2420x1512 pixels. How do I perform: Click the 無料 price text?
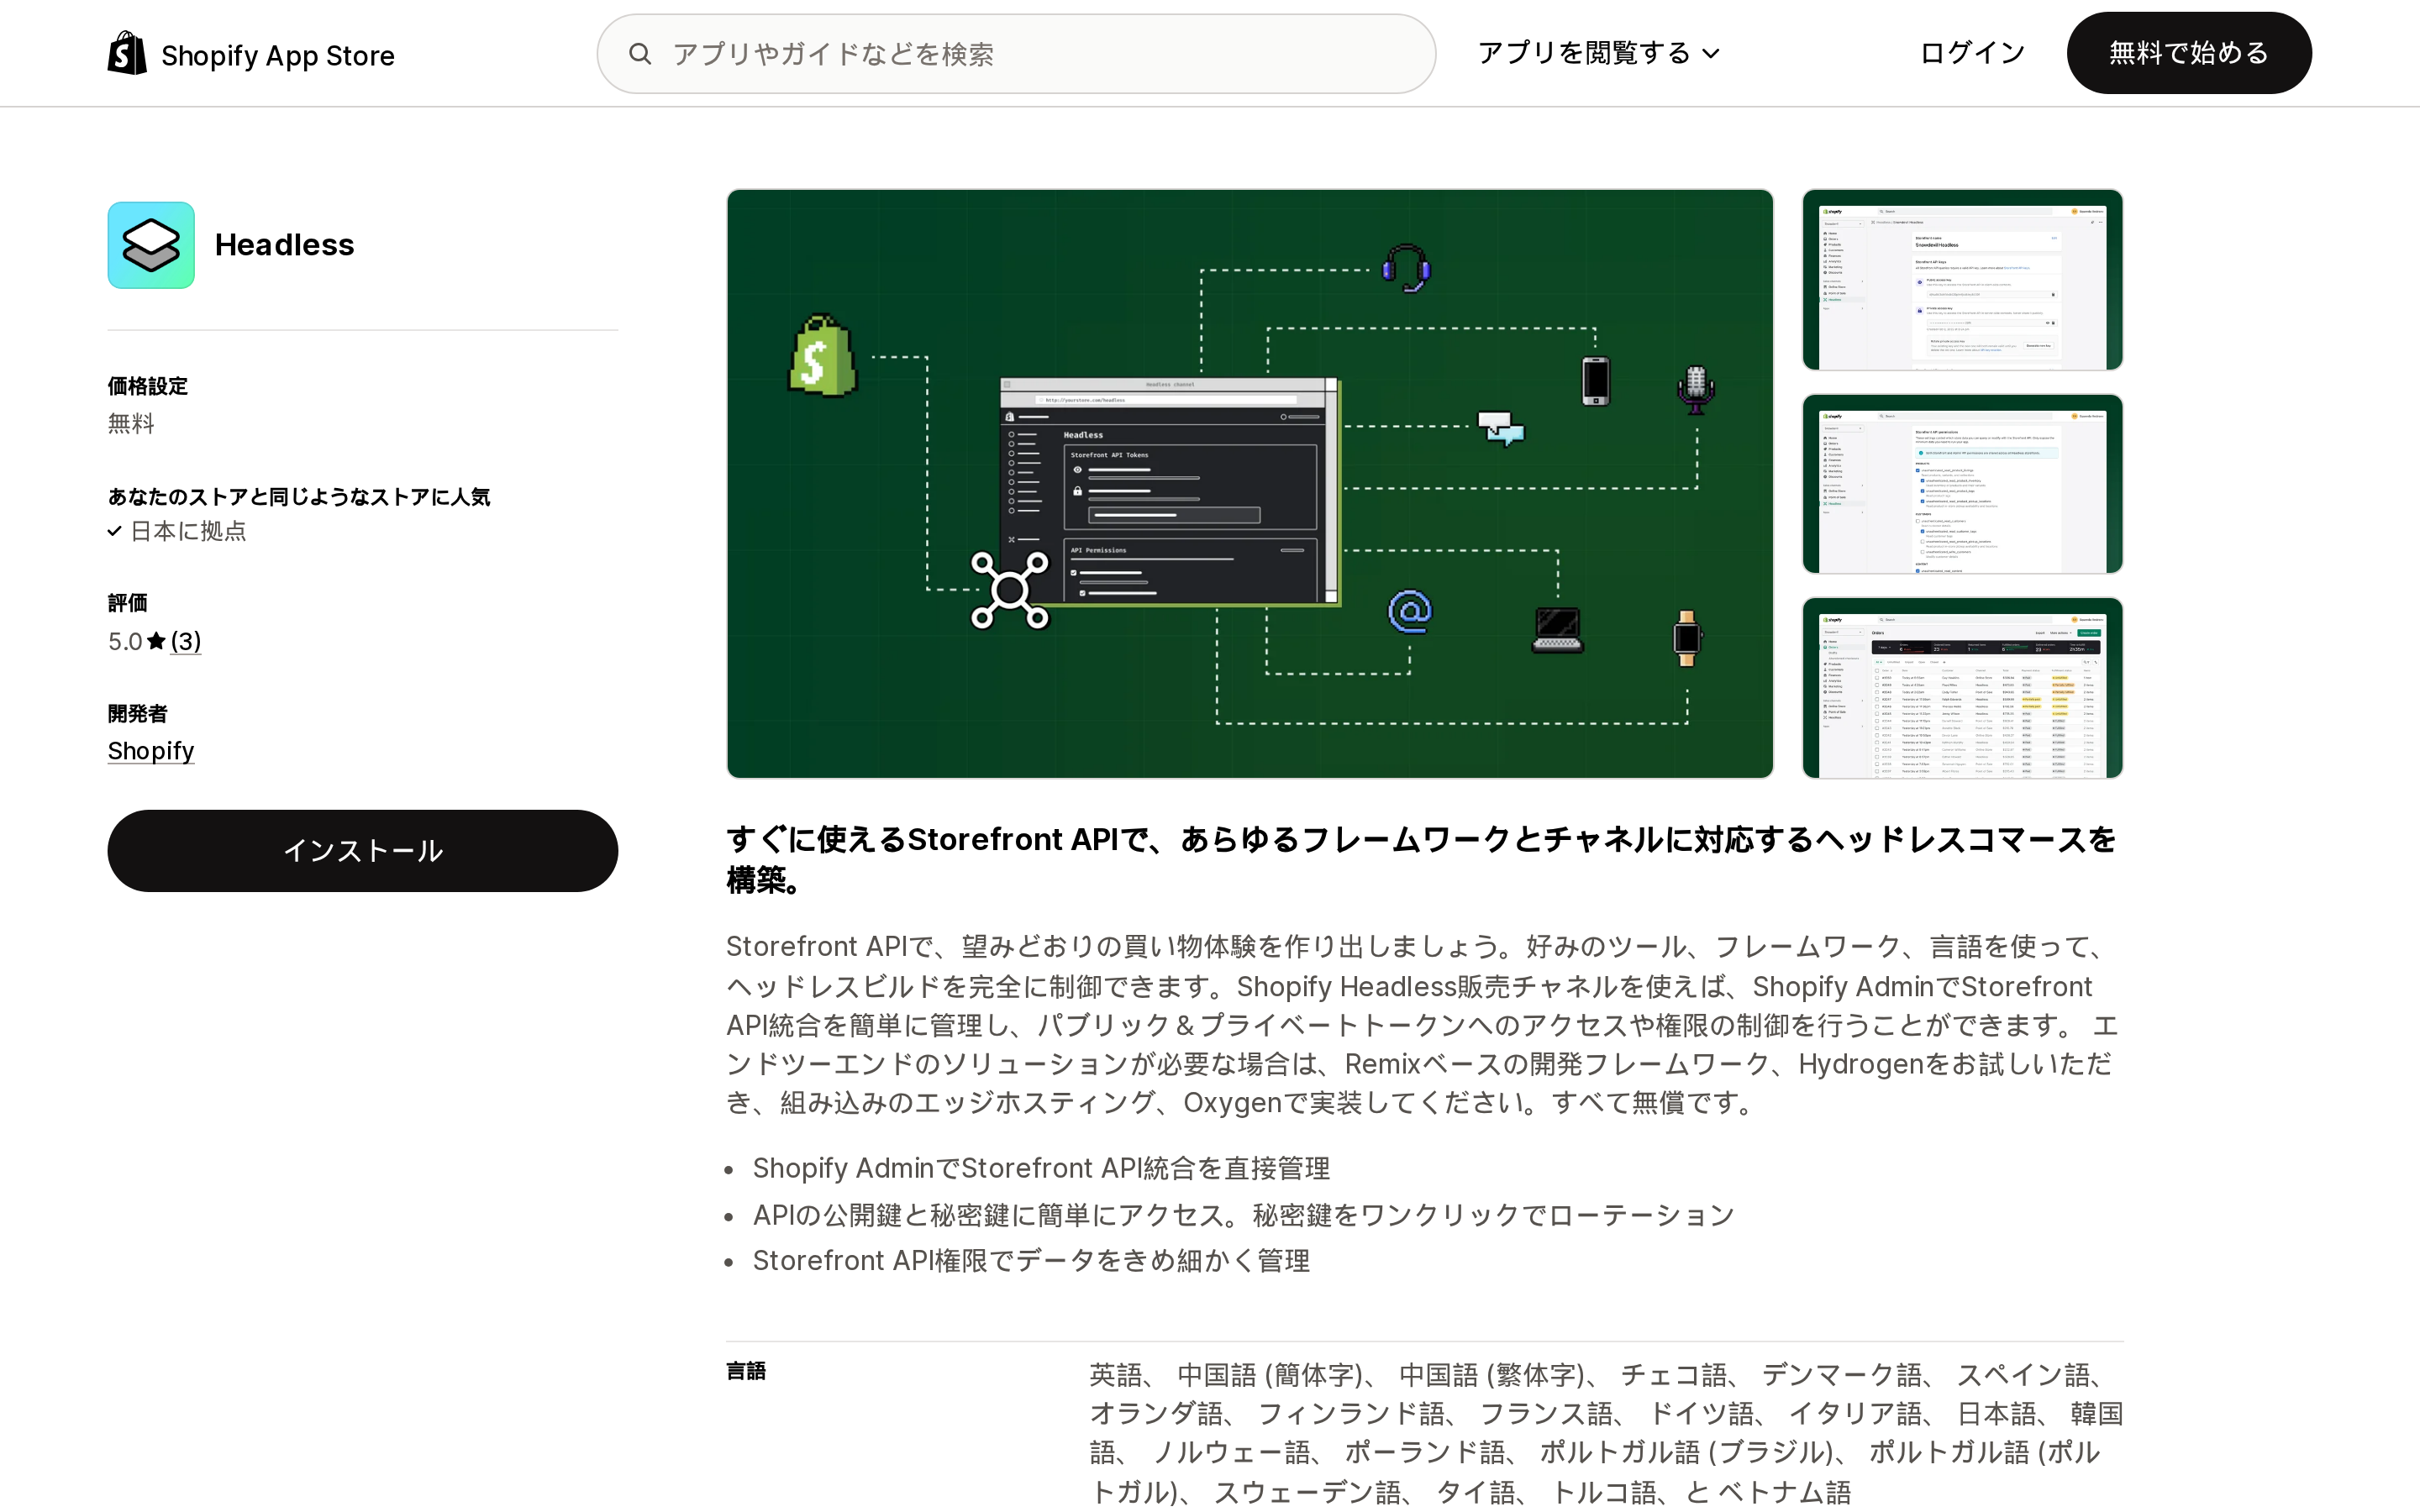(x=131, y=423)
